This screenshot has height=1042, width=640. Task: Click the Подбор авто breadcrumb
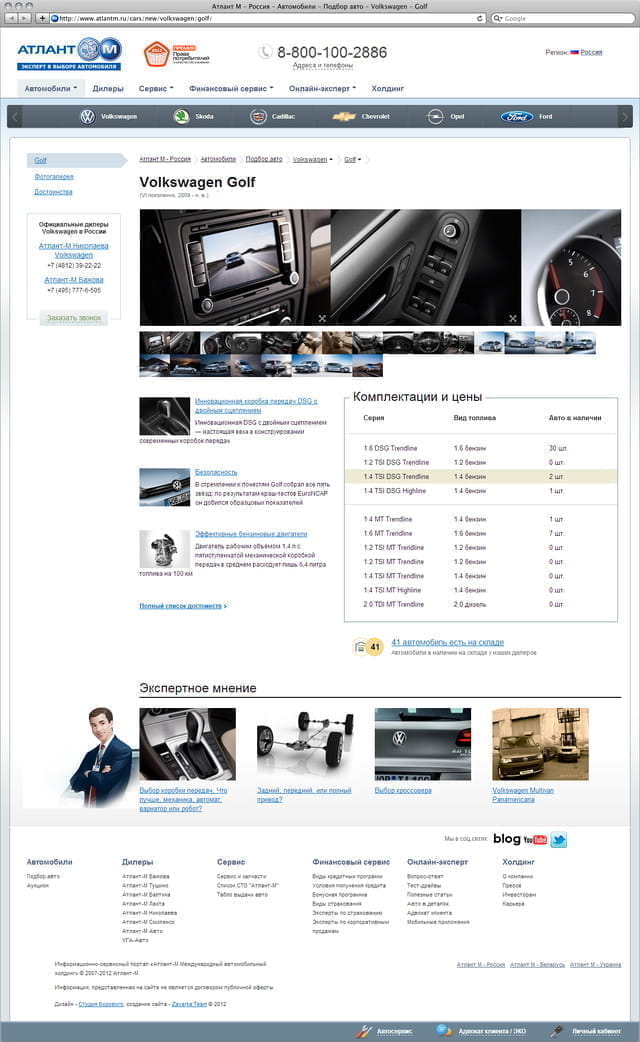click(264, 159)
